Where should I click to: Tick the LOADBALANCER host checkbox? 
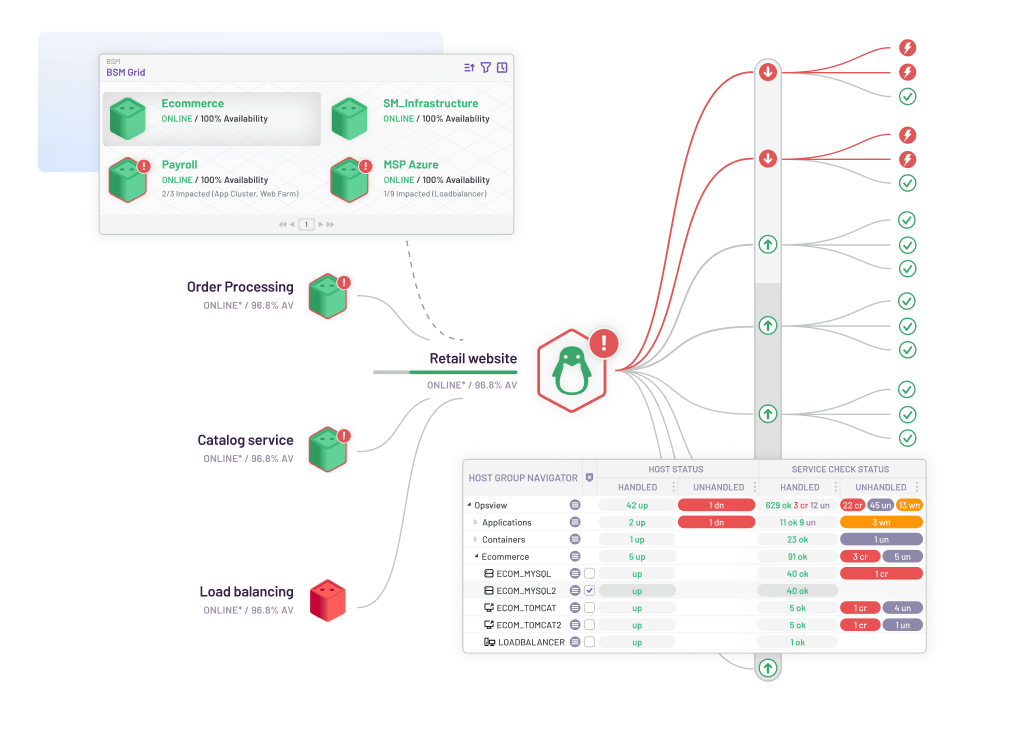(x=590, y=642)
